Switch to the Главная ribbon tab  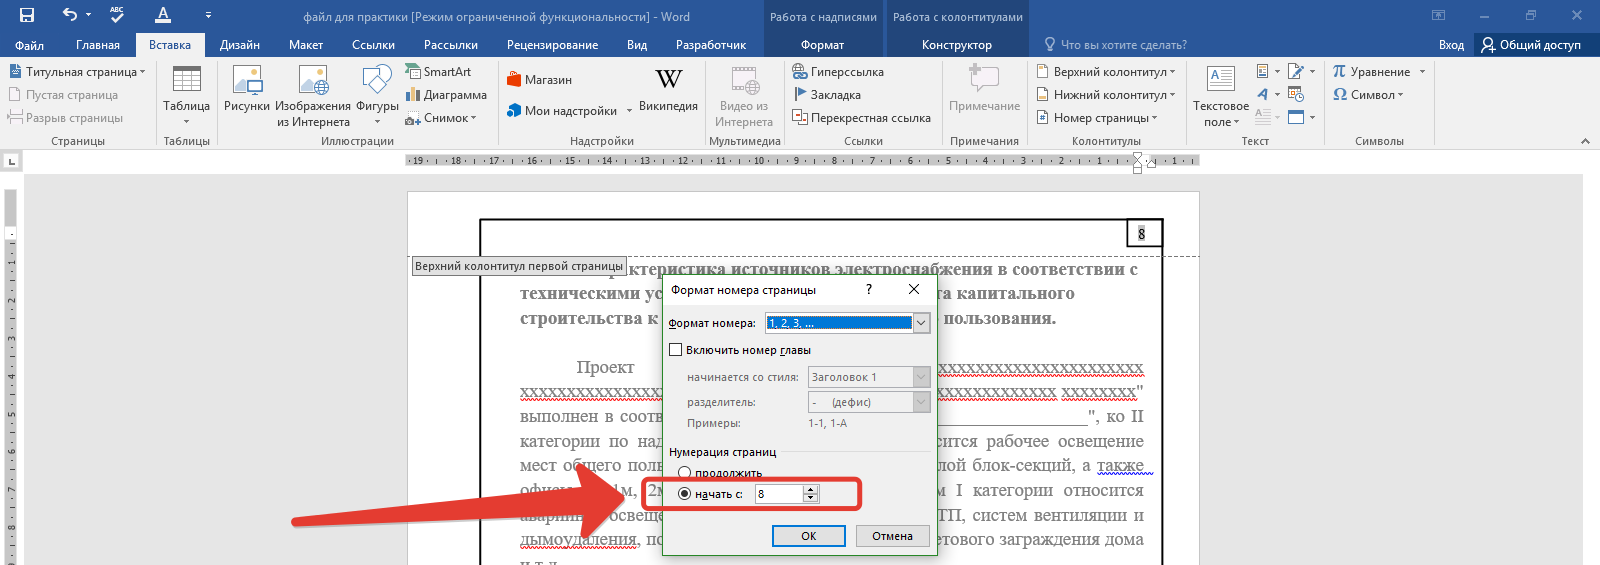pos(98,45)
